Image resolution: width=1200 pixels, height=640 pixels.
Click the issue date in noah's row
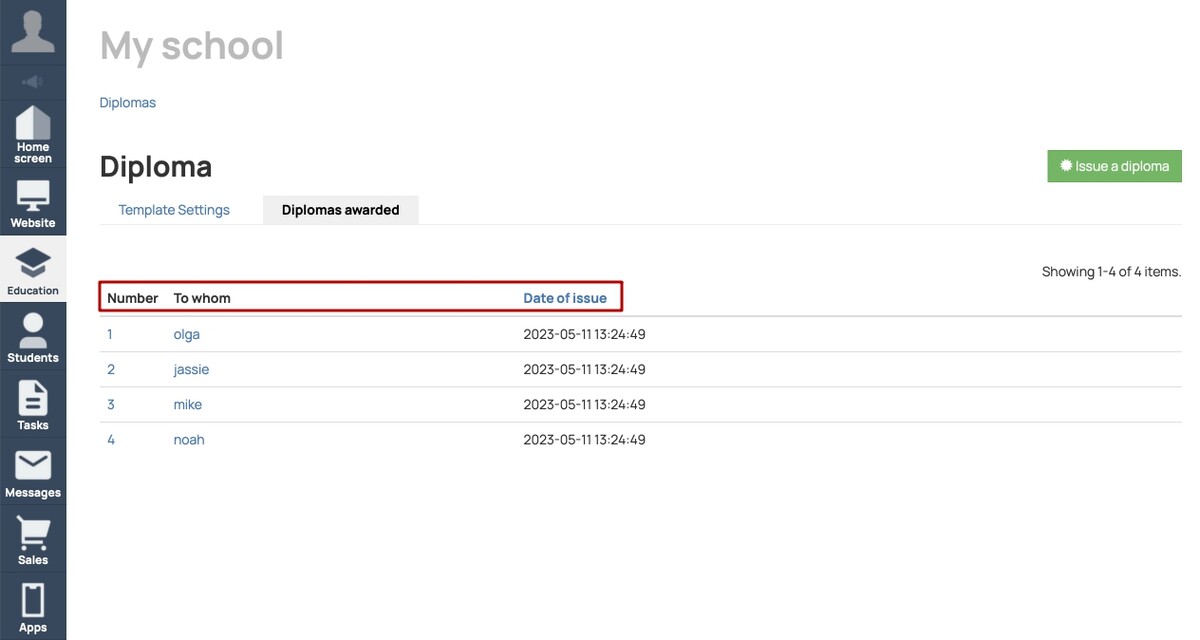point(584,439)
